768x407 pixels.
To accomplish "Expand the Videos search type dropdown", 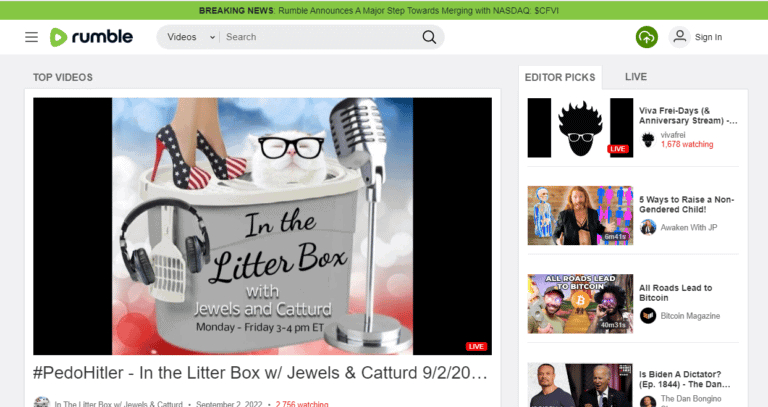I will [191, 37].
